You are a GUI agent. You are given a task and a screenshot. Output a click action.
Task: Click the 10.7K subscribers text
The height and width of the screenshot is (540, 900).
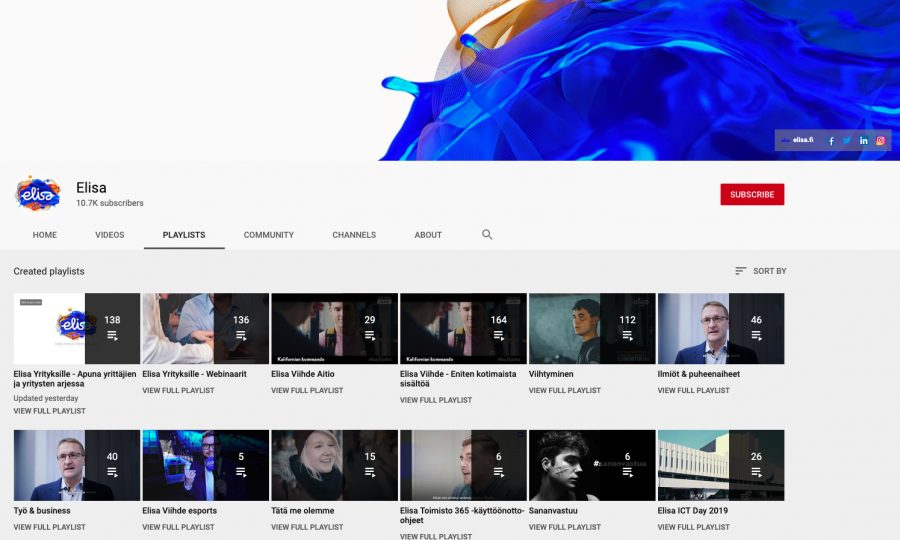point(110,203)
